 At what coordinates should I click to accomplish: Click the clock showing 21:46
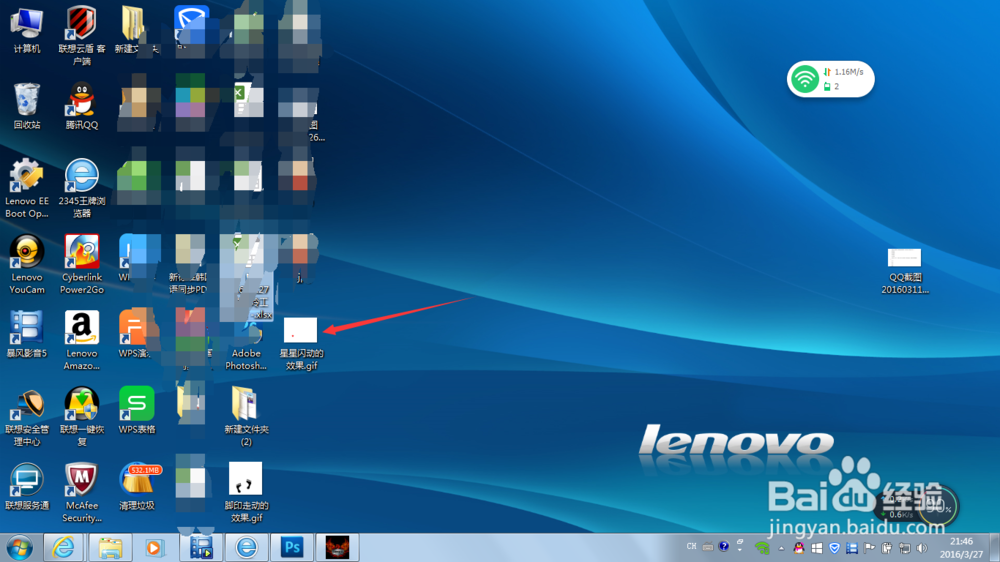click(x=962, y=548)
